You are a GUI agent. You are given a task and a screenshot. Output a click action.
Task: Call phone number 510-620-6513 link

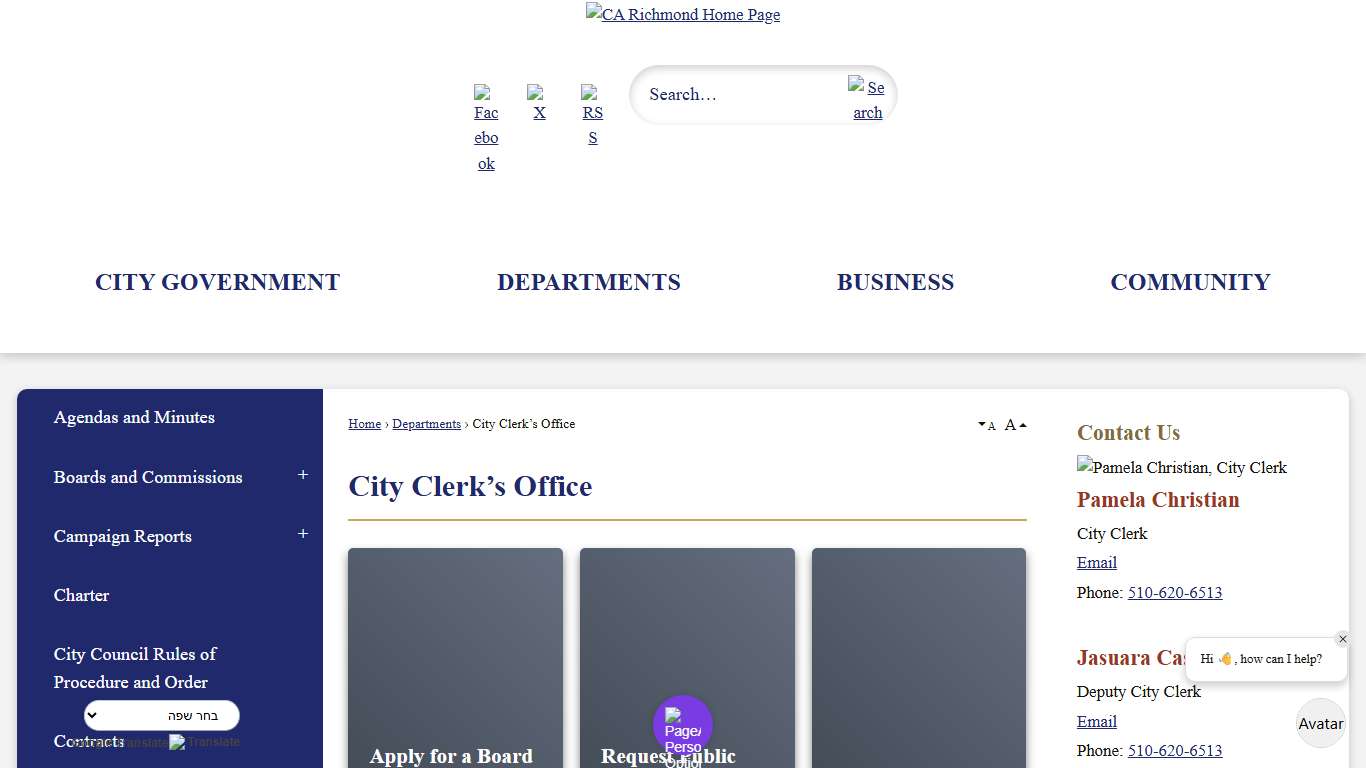click(1175, 592)
